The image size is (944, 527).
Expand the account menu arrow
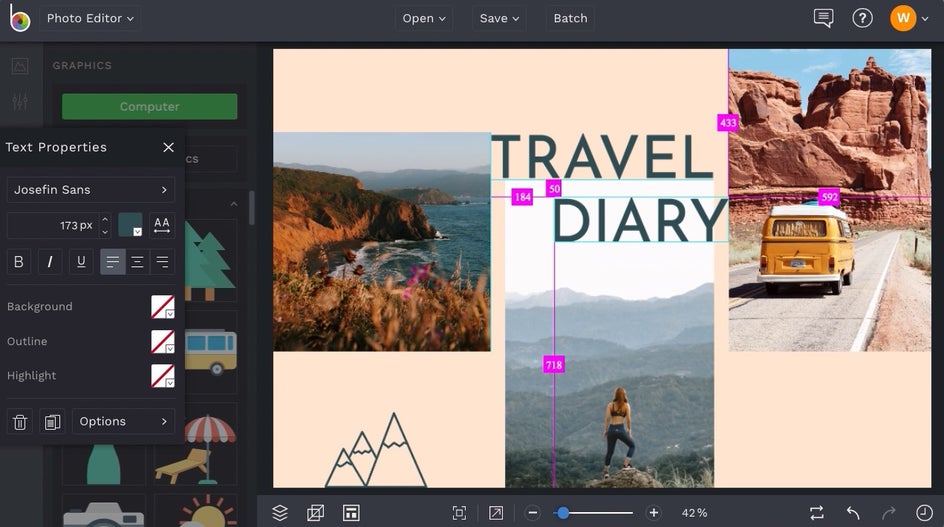pyautogui.click(x=925, y=19)
